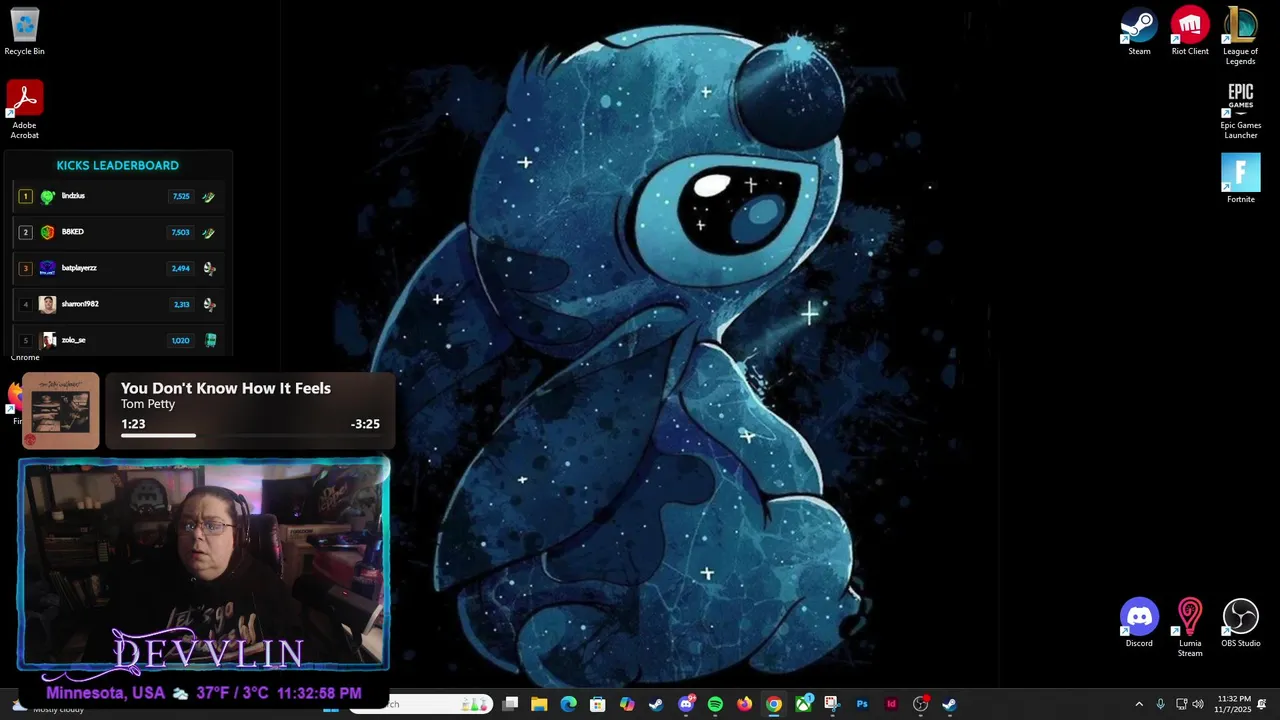Click lindzius green avatar icon
Screen dimensions: 1280x720
pyautogui.click(x=47, y=196)
